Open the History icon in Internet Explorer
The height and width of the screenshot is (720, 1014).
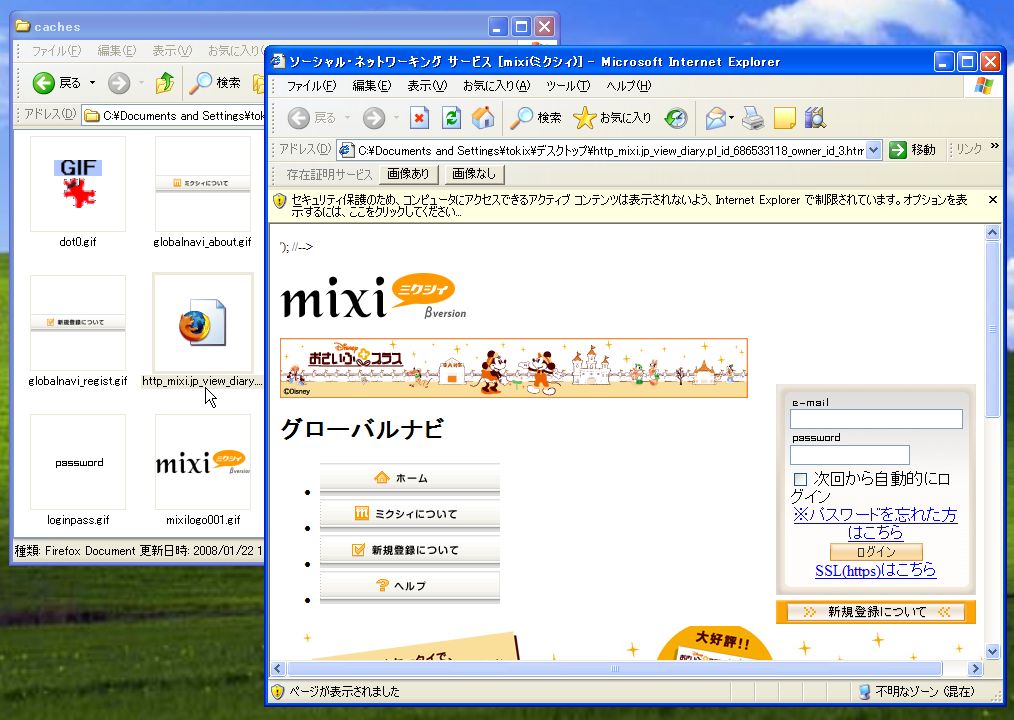(676, 118)
